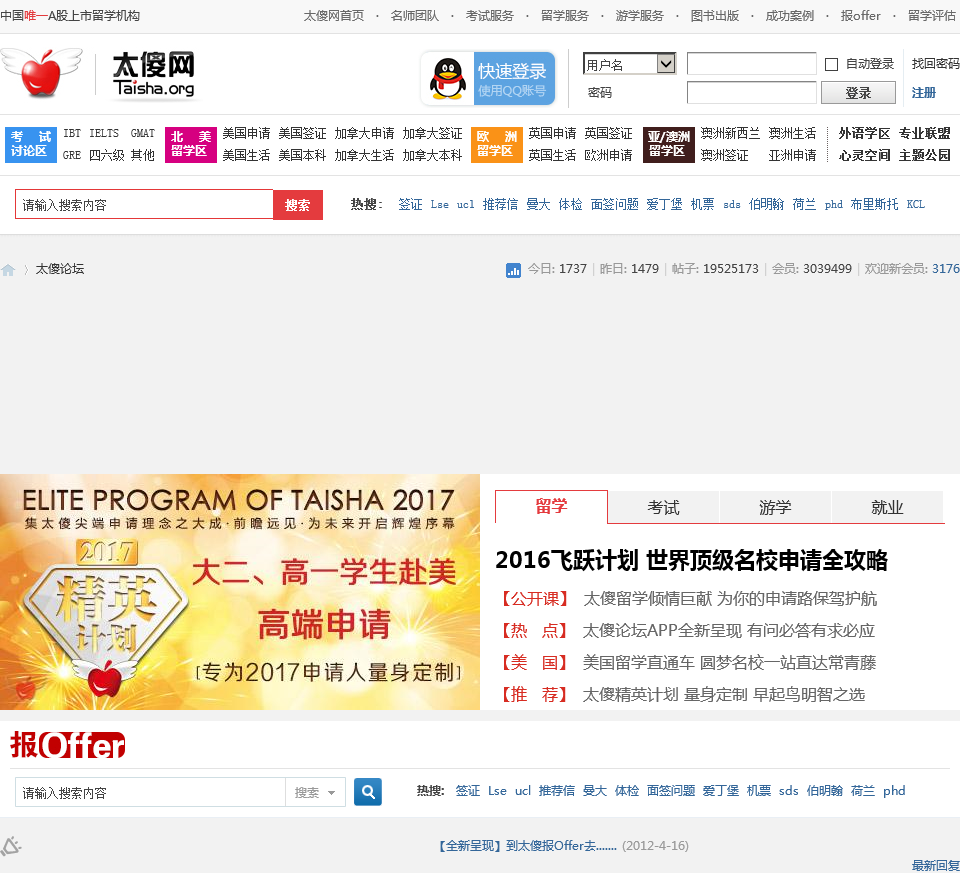The width and height of the screenshot is (960, 873).
Task: Open 图书出版 in top menu
Action: 714,15
